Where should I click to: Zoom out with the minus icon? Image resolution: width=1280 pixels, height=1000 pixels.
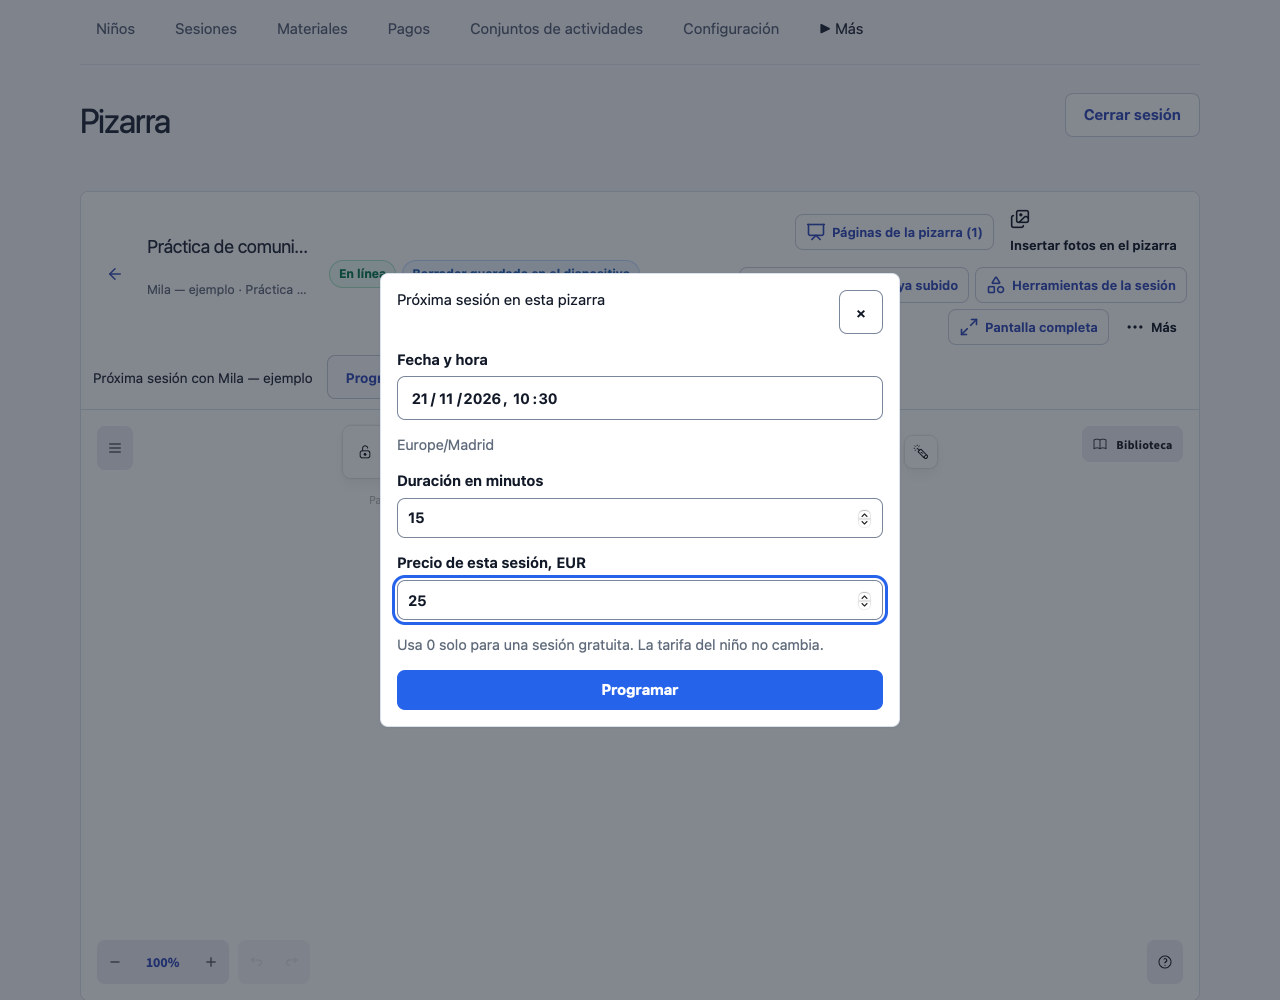click(x=115, y=962)
